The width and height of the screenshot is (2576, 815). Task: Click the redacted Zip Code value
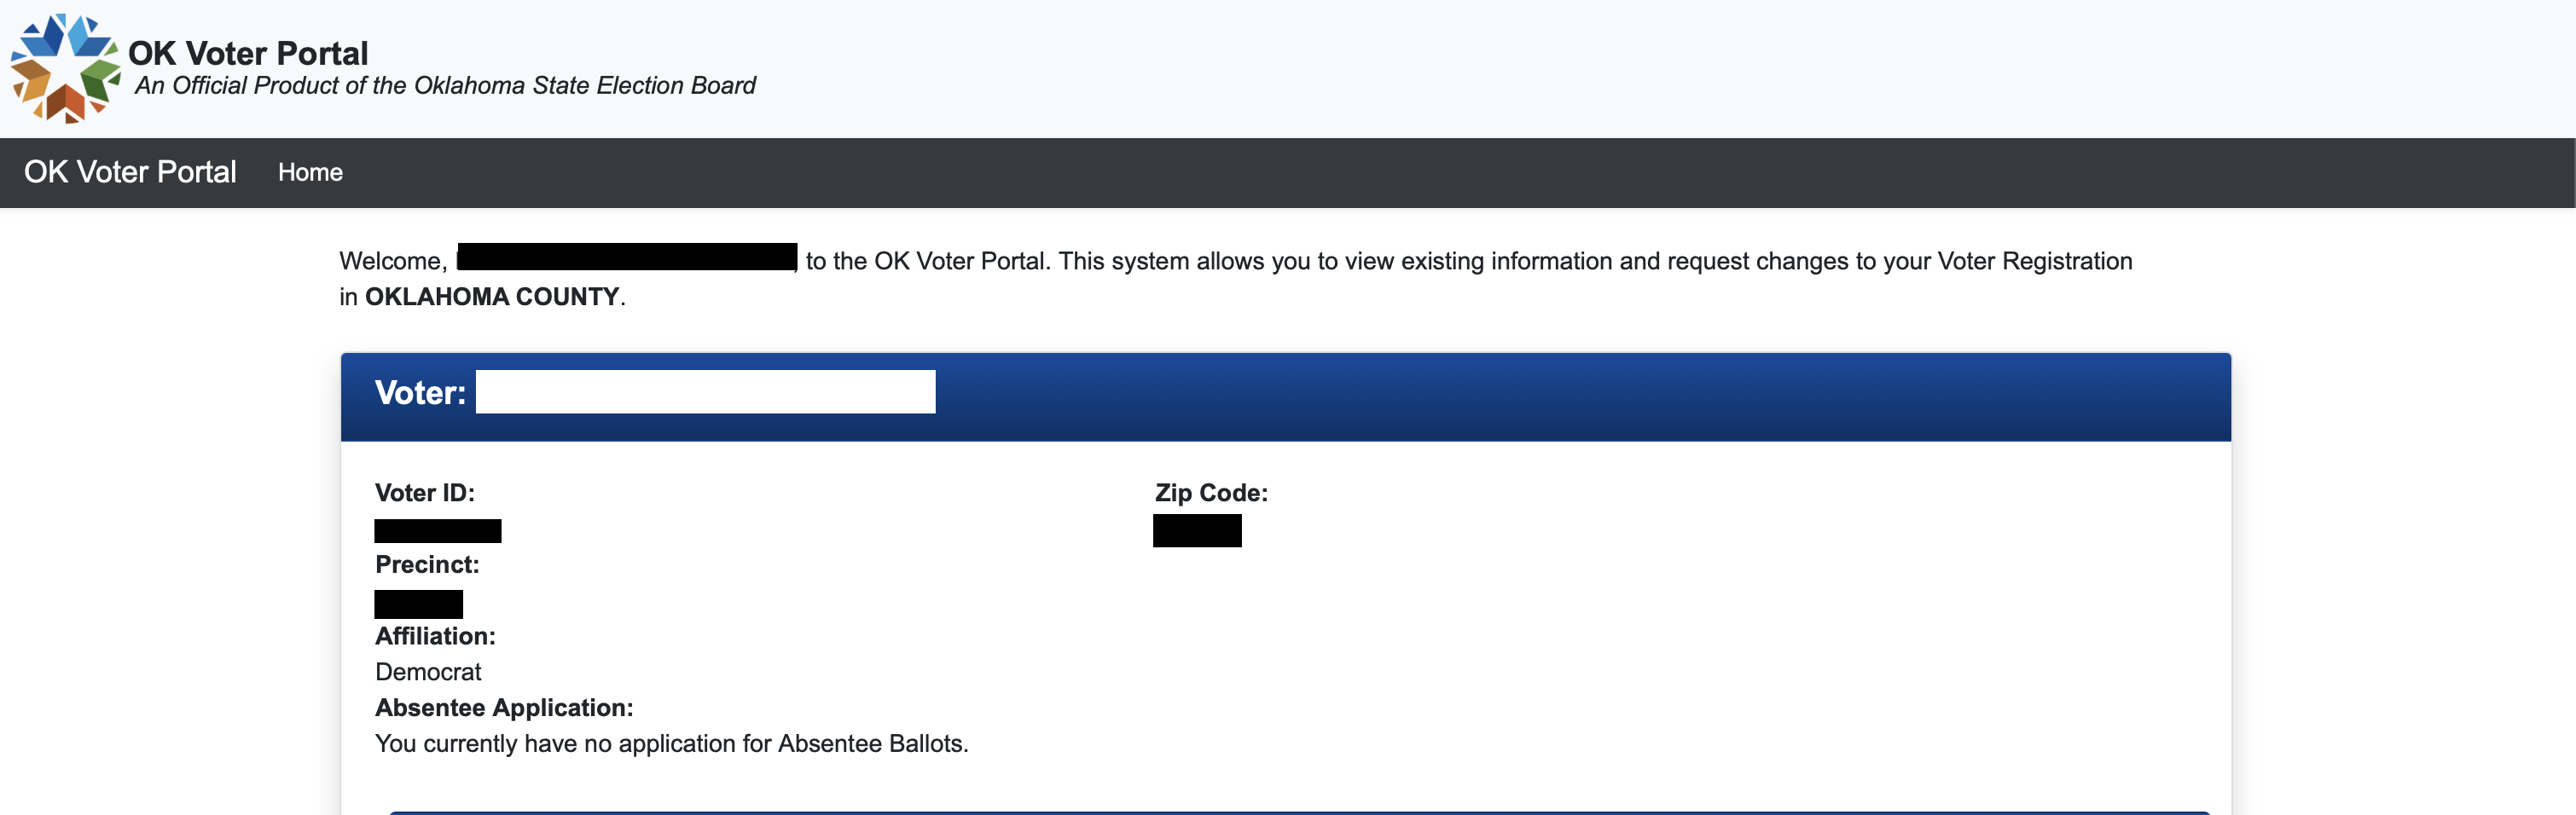1197,531
